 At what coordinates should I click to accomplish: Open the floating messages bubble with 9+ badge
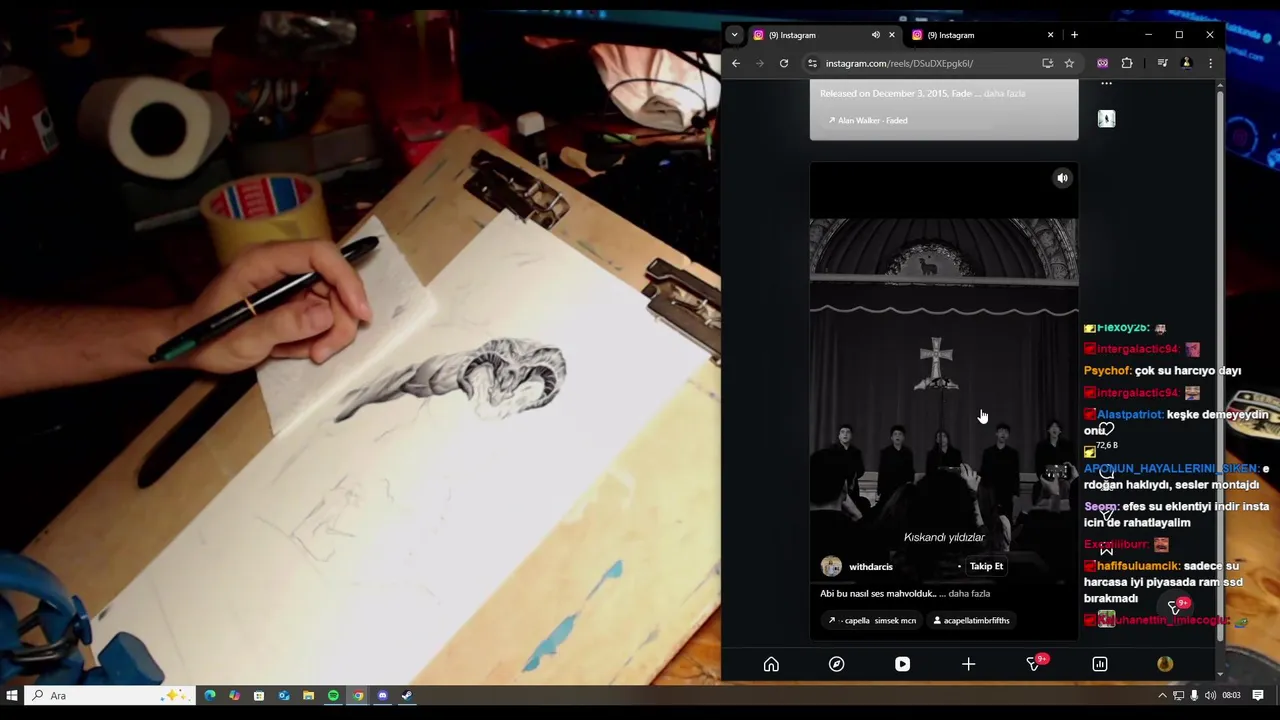coord(1176,606)
